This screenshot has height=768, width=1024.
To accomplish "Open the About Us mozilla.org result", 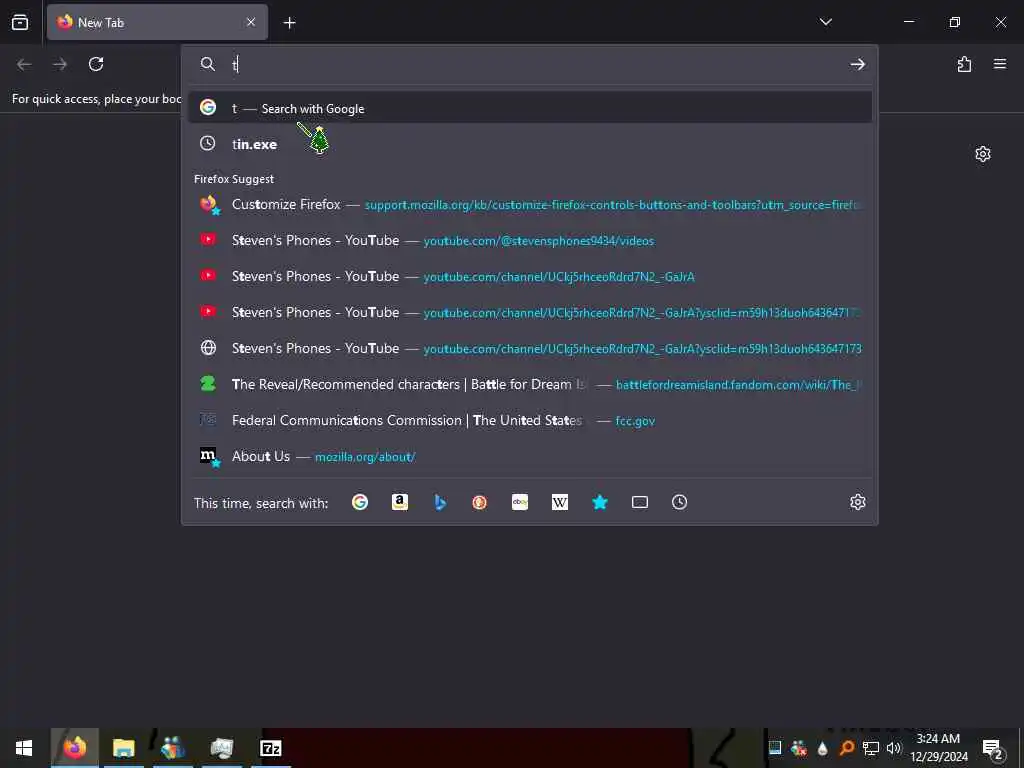I will tap(530, 456).
